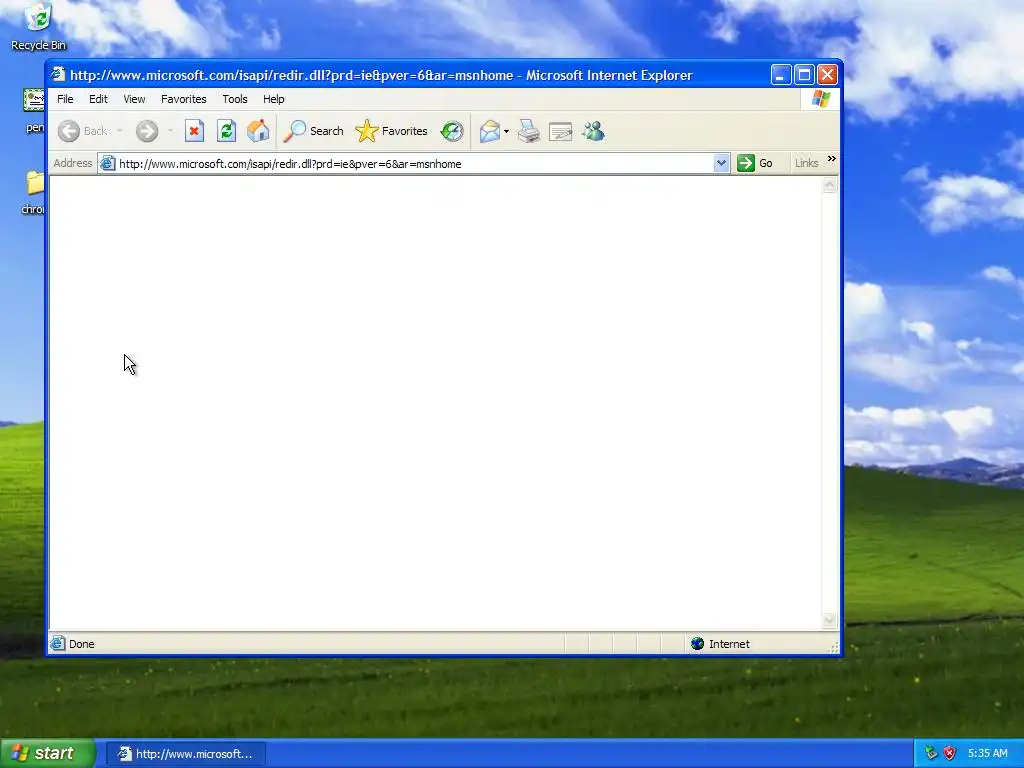Expand the Links toolbar chevron
The width and height of the screenshot is (1024, 768).
tap(831, 159)
